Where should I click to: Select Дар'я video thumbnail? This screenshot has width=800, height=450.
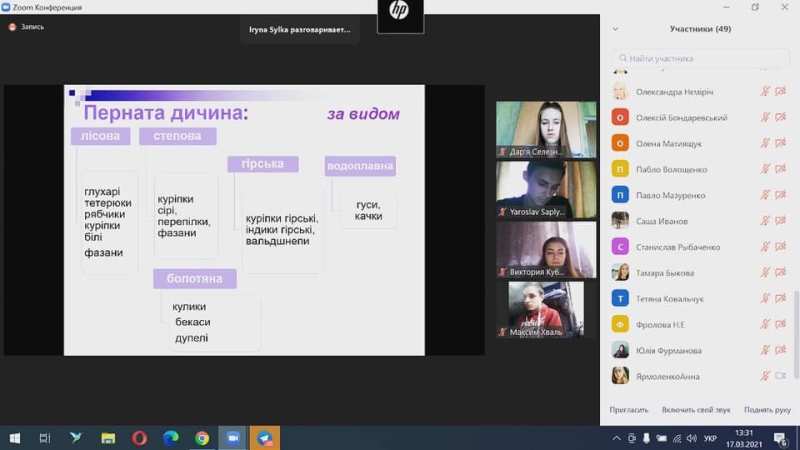tap(546, 129)
